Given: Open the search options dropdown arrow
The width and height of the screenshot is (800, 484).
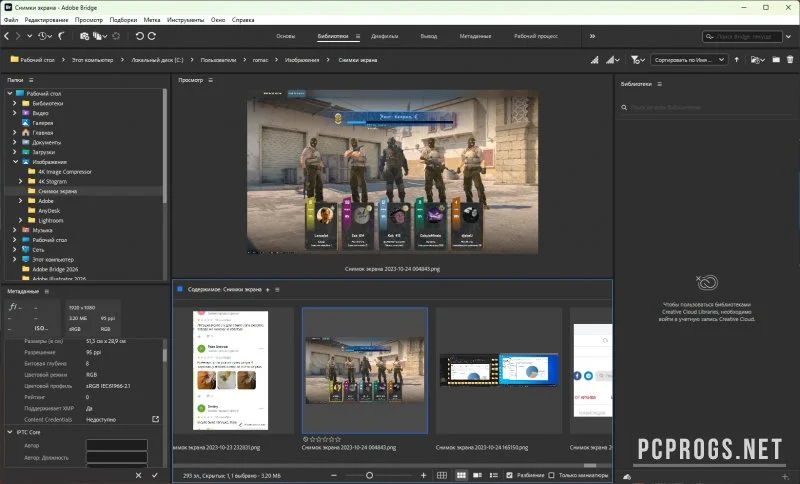Looking at the screenshot, I should pos(788,36).
